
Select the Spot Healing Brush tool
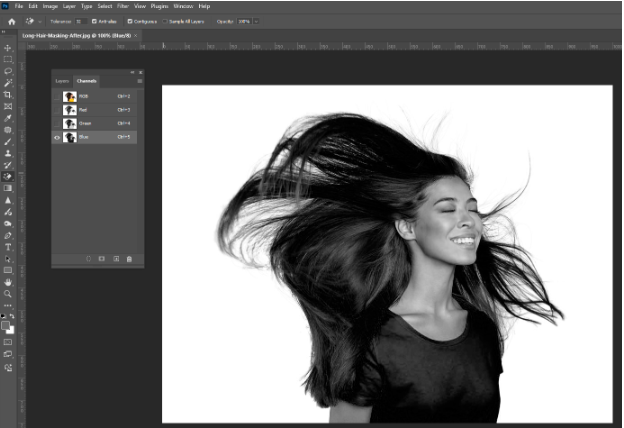8,130
